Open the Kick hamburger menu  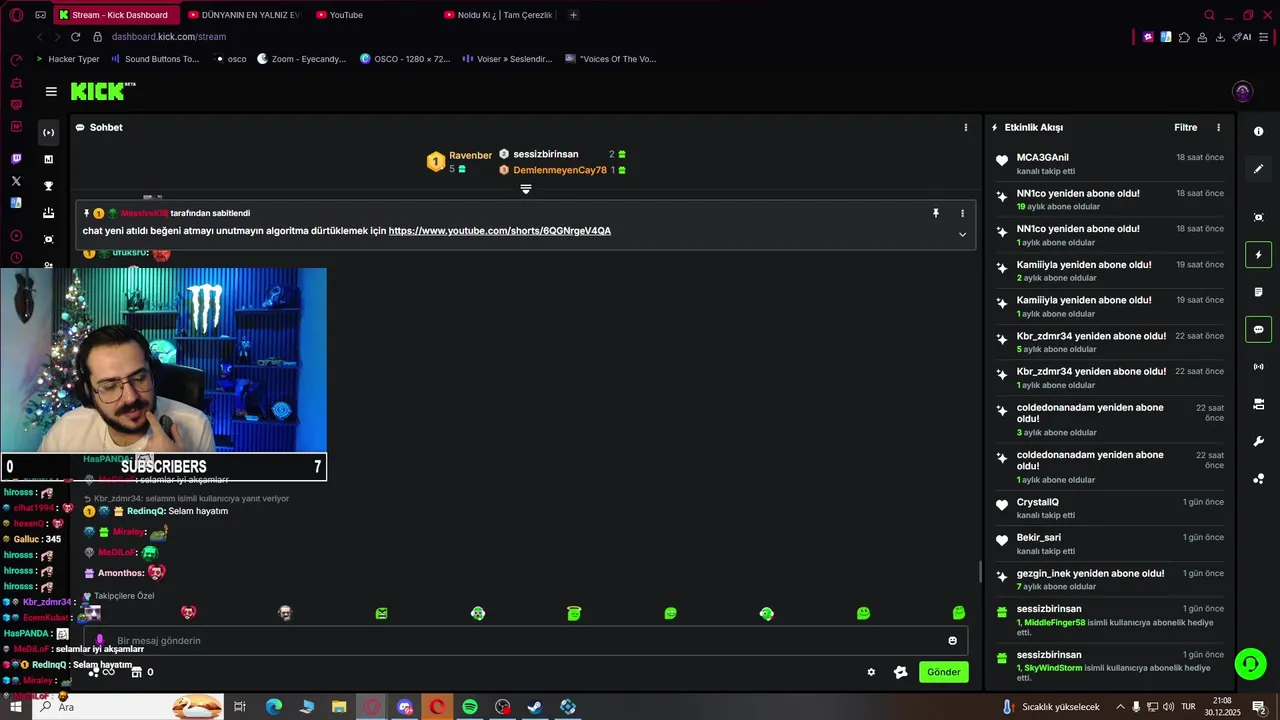51,91
